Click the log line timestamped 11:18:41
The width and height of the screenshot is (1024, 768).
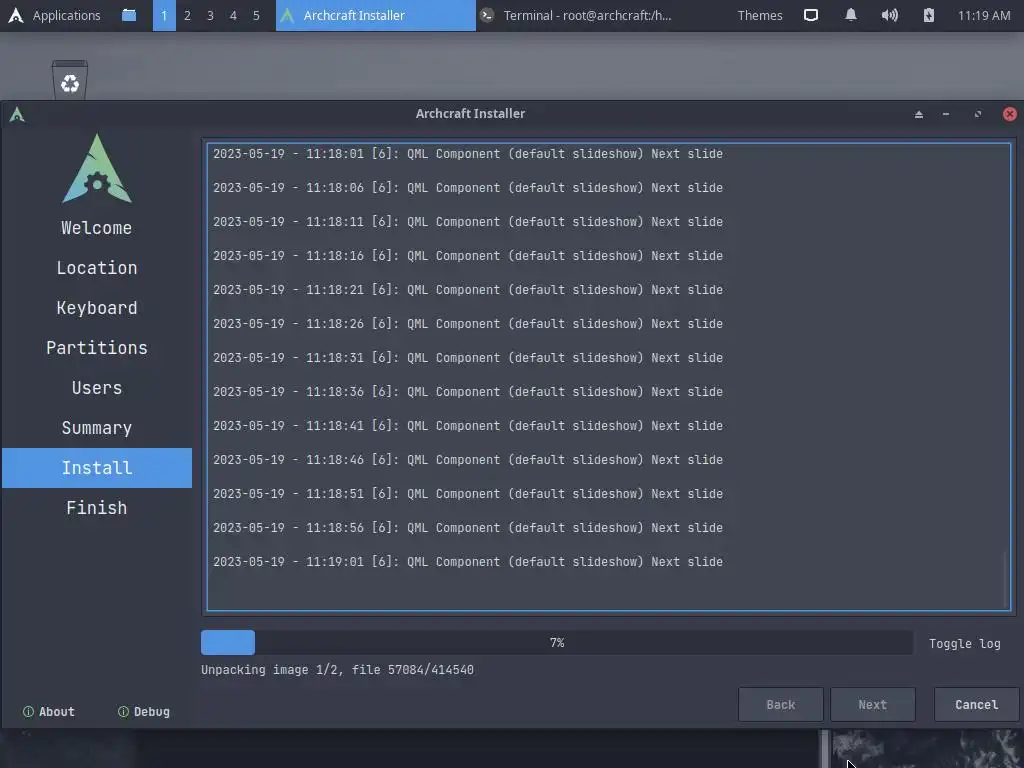[x=468, y=425]
